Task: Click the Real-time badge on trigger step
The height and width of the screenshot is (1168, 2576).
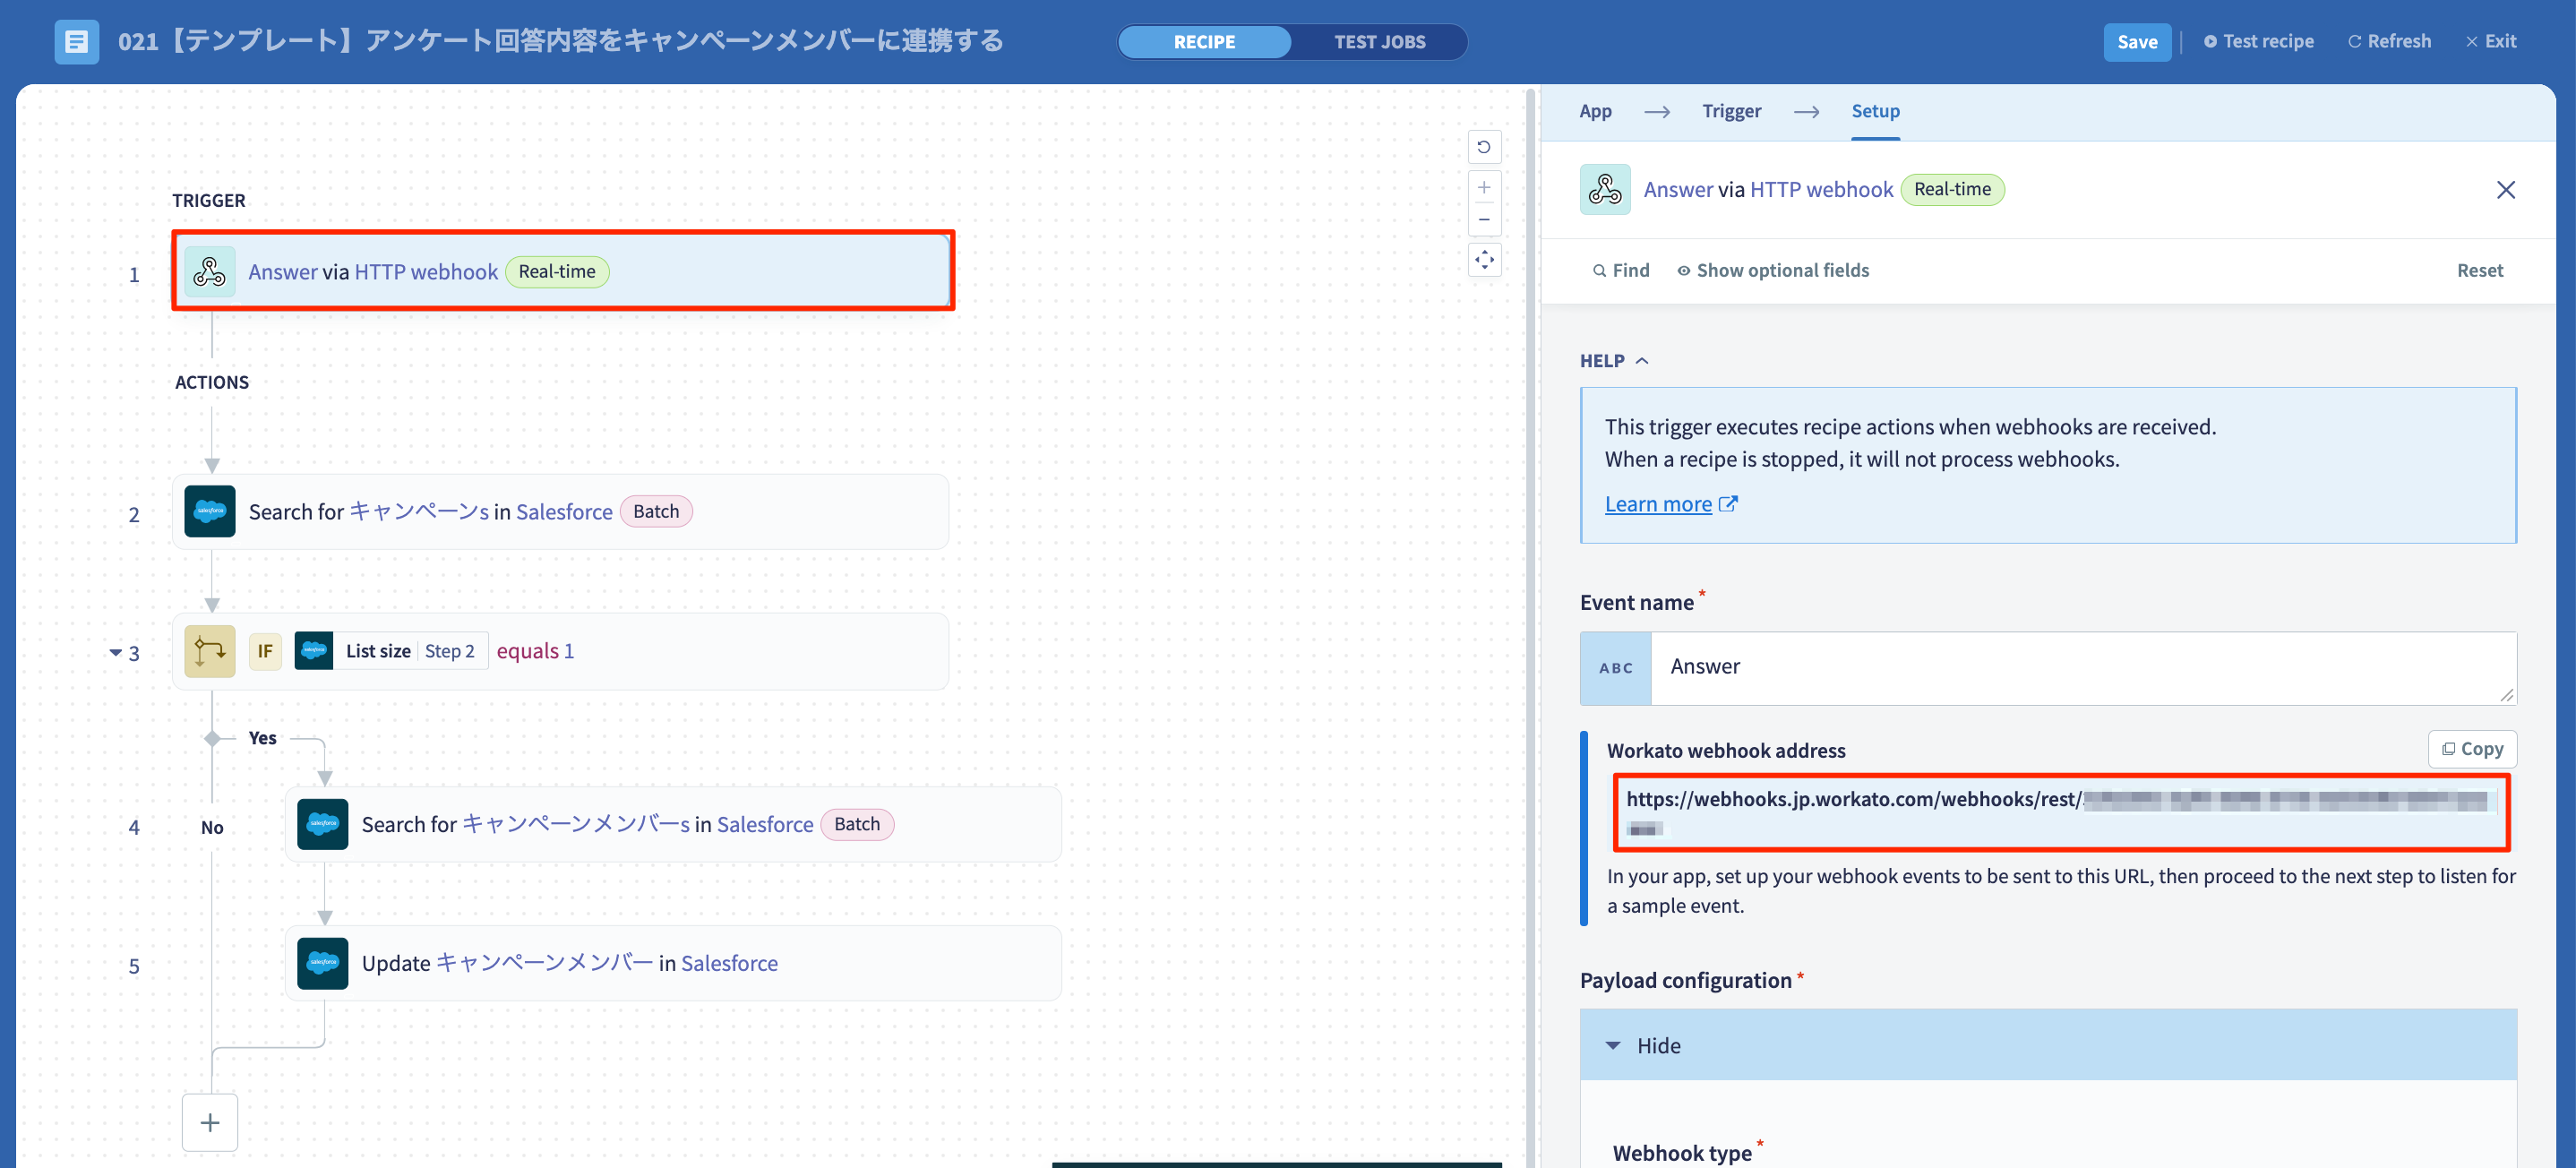Action: point(556,271)
